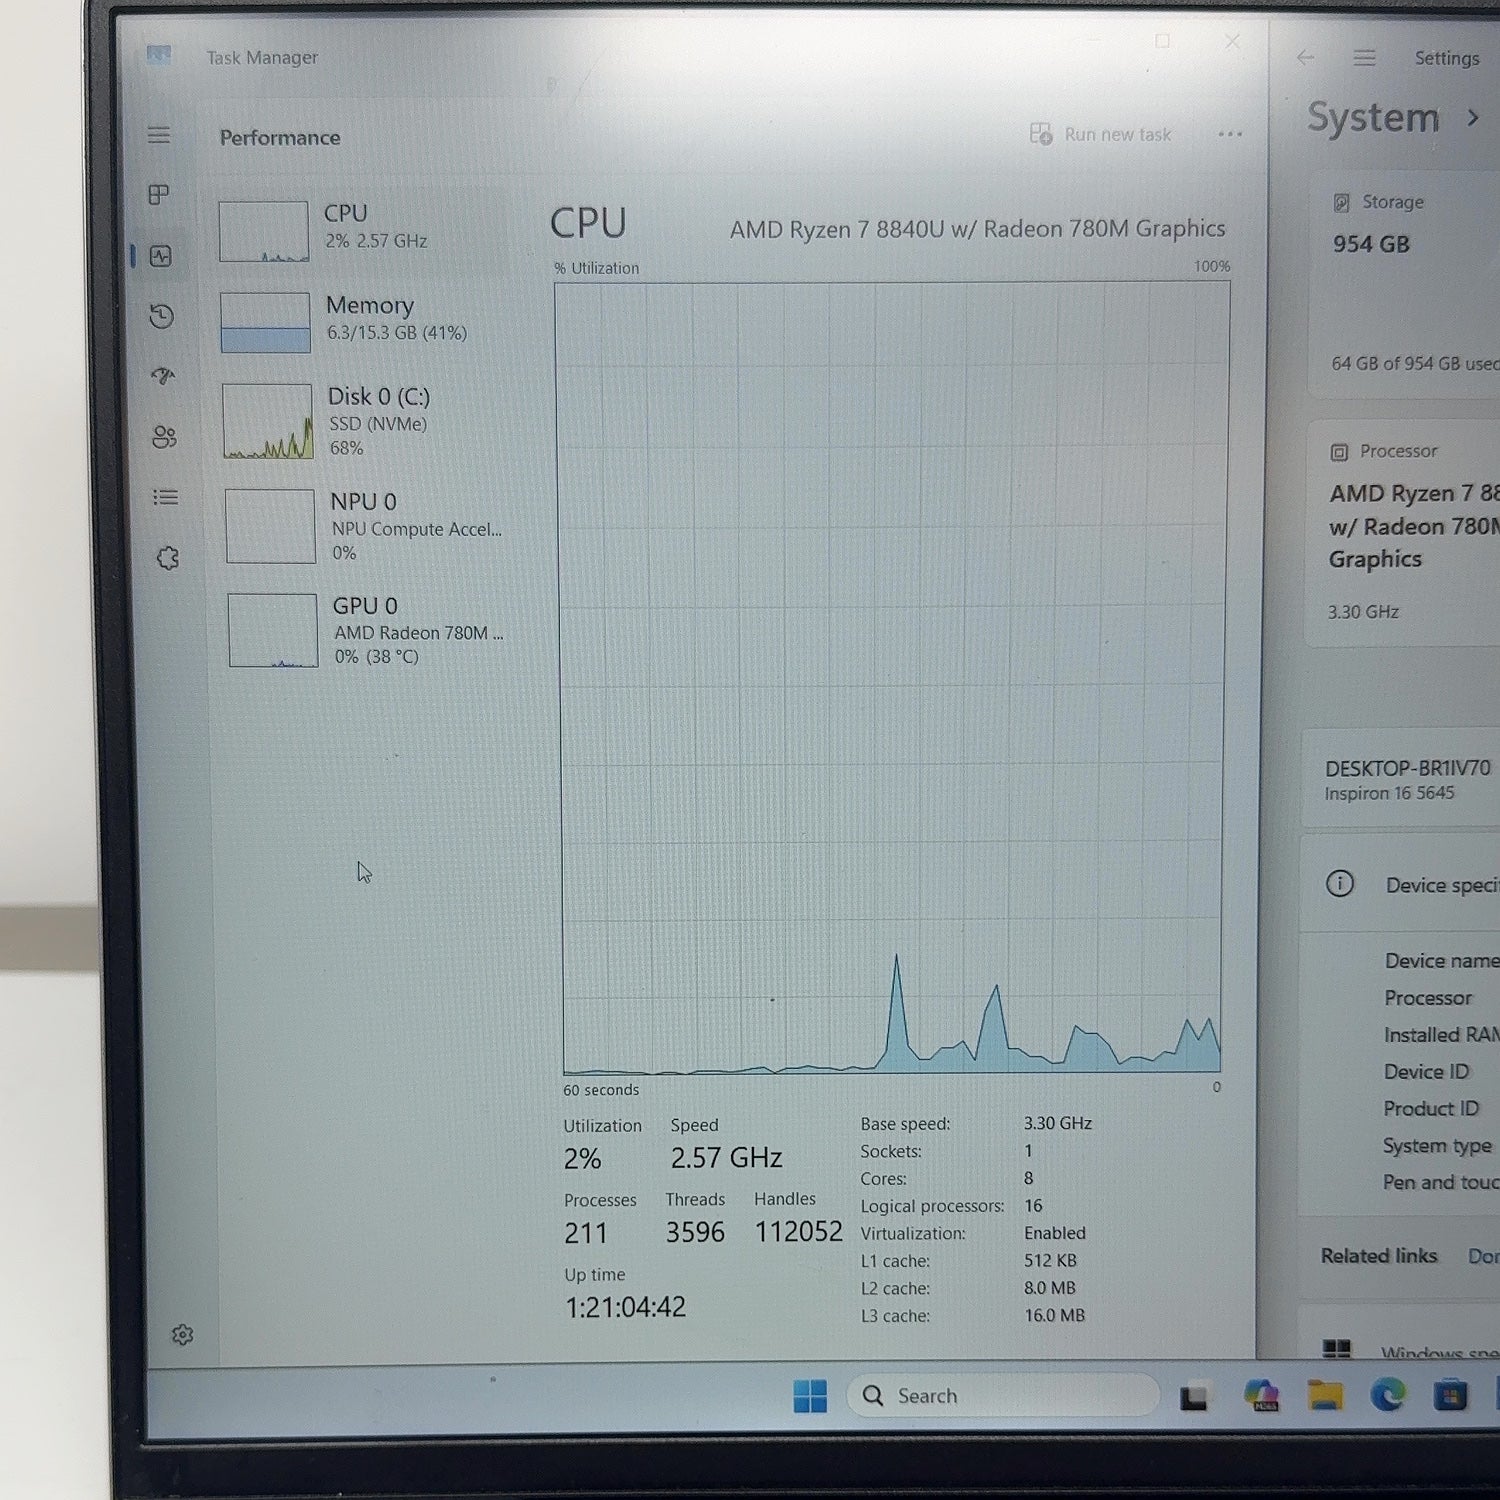Maximize the Task Manager window
1500x1500 pixels.
pos(1162,42)
